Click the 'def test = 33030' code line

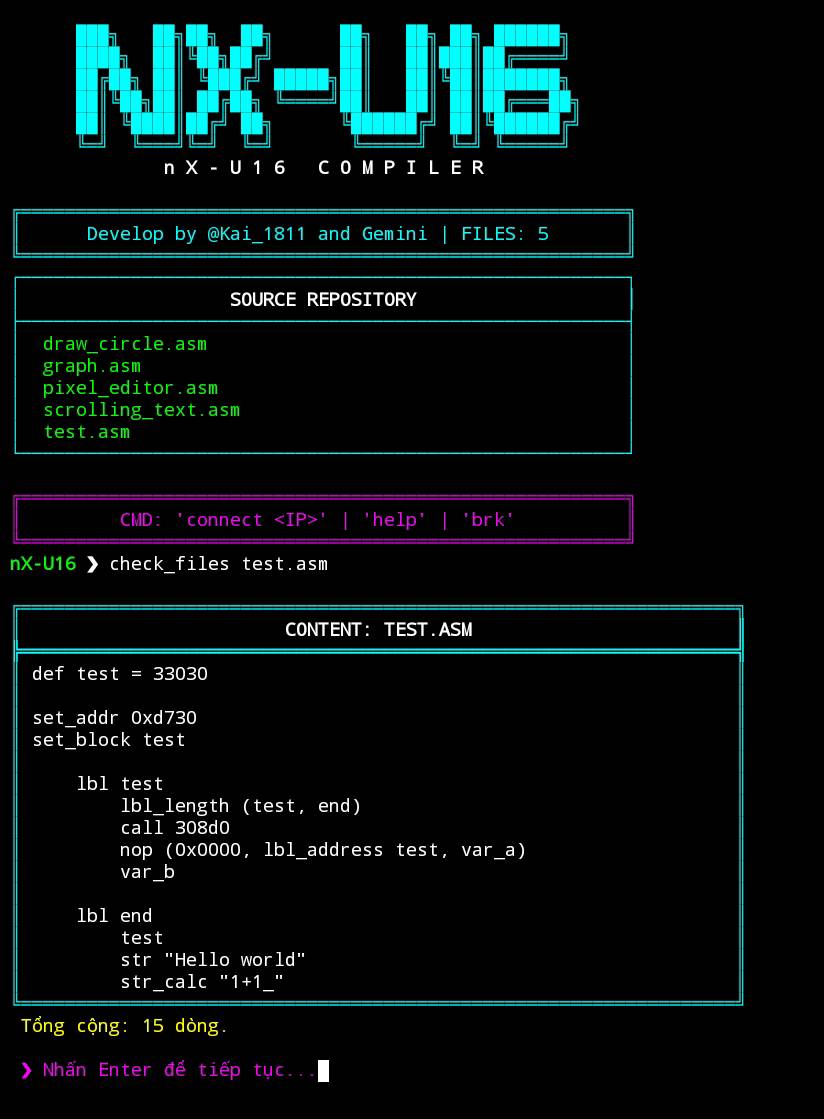(x=120, y=674)
